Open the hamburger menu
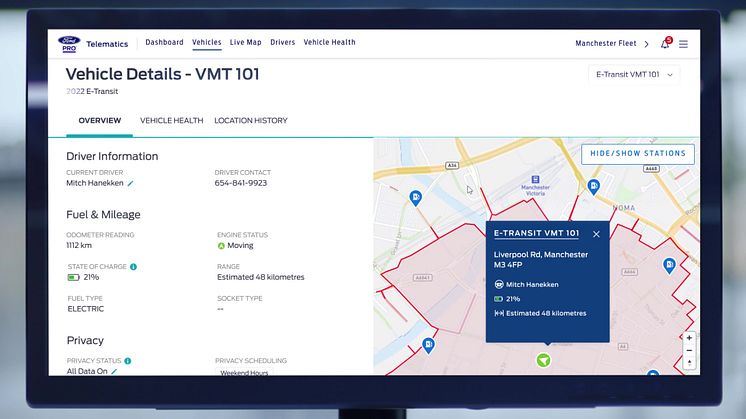The width and height of the screenshot is (746, 419). [x=683, y=44]
